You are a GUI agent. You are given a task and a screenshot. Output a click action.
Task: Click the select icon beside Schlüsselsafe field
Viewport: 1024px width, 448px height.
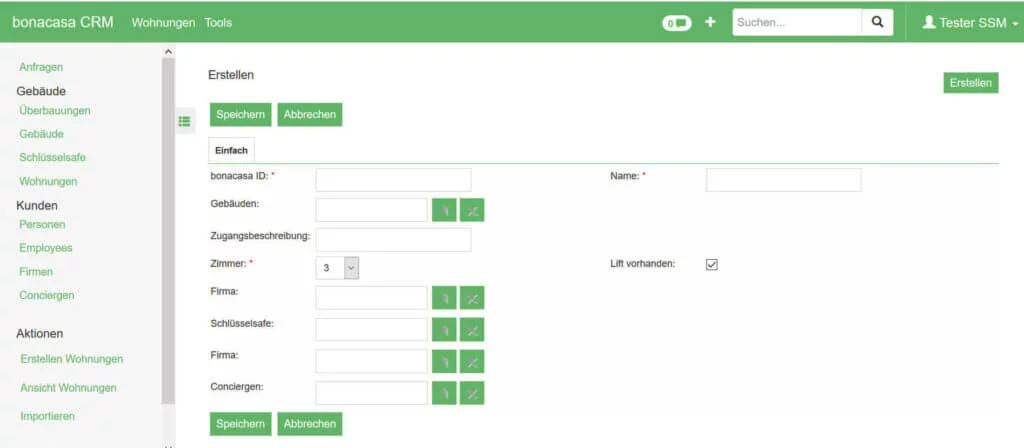tap(444, 330)
